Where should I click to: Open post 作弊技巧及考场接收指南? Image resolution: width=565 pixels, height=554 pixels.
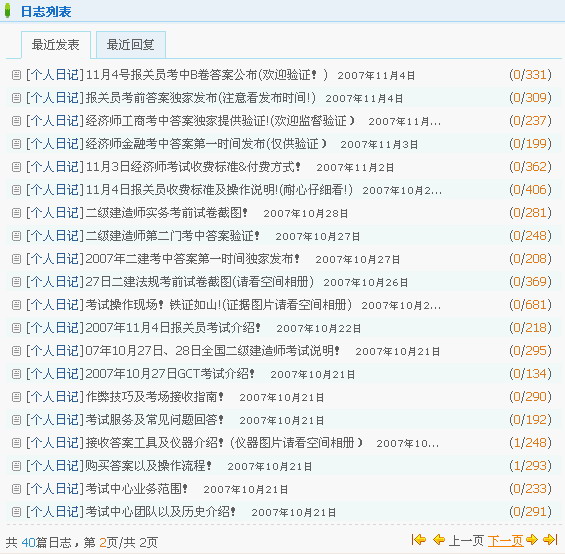(x=155, y=396)
